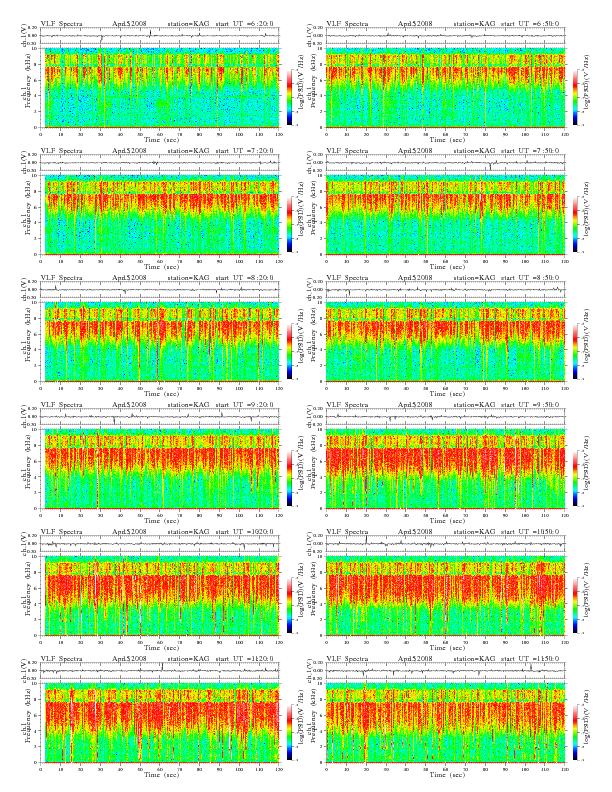Click the ch.1 waveform strip above UT 7:20:0 spectrogram
This screenshot has width=612, height=792.
click(x=160, y=163)
